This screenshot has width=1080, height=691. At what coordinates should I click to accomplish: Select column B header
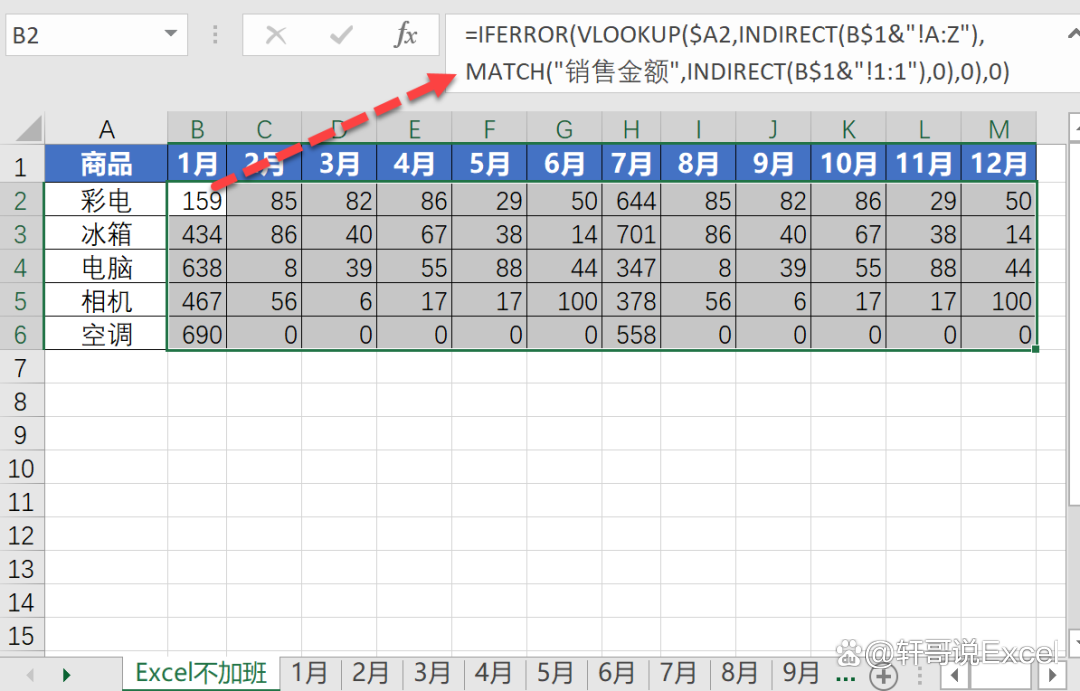coord(197,129)
